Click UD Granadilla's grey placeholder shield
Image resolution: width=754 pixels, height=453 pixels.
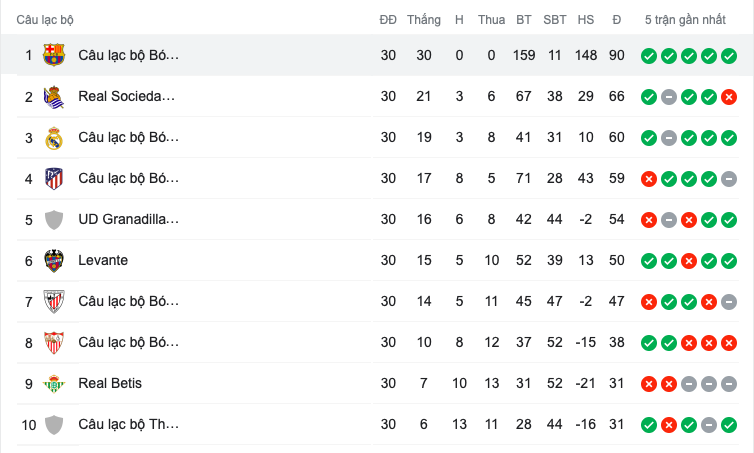tap(54, 219)
